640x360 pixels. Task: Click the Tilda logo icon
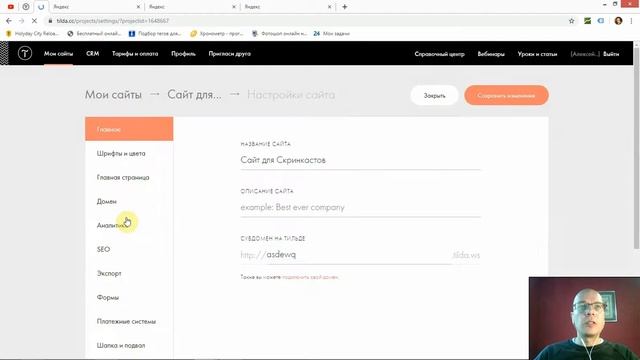(x=24, y=53)
